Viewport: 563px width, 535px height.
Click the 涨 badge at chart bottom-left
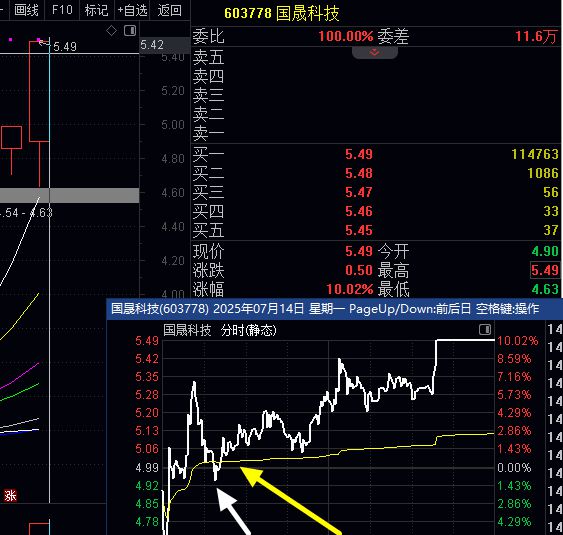point(10,496)
